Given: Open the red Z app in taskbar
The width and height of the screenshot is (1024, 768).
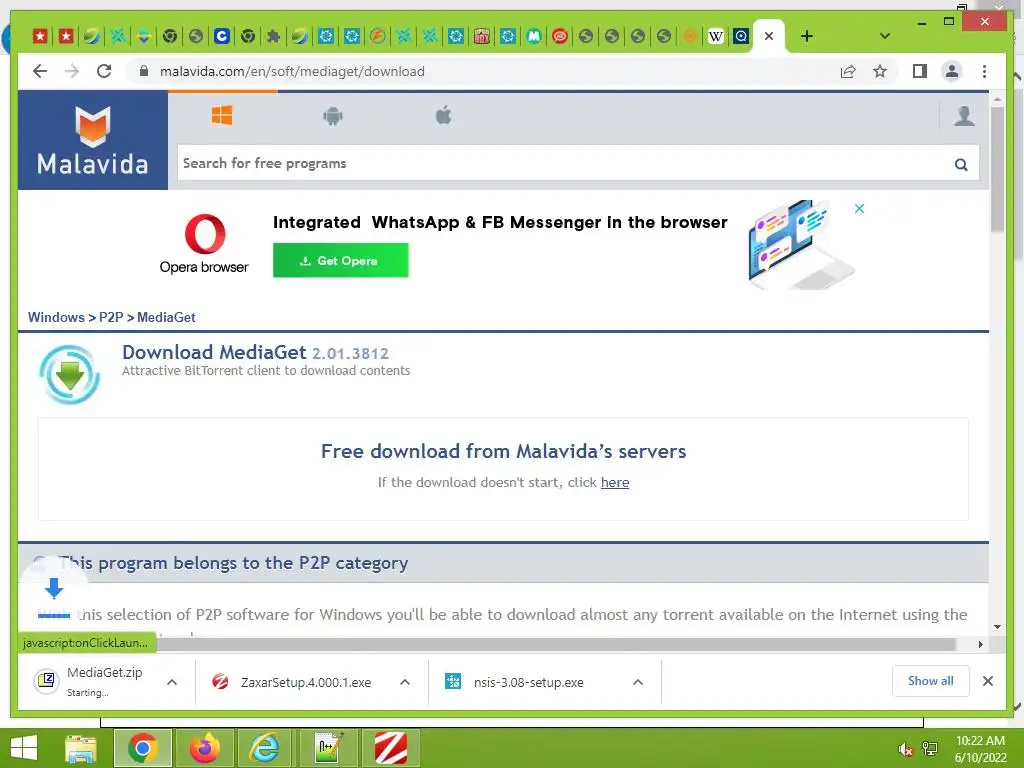Looking at the screenshot, I should pyautogui.click(x=391, y=748).
